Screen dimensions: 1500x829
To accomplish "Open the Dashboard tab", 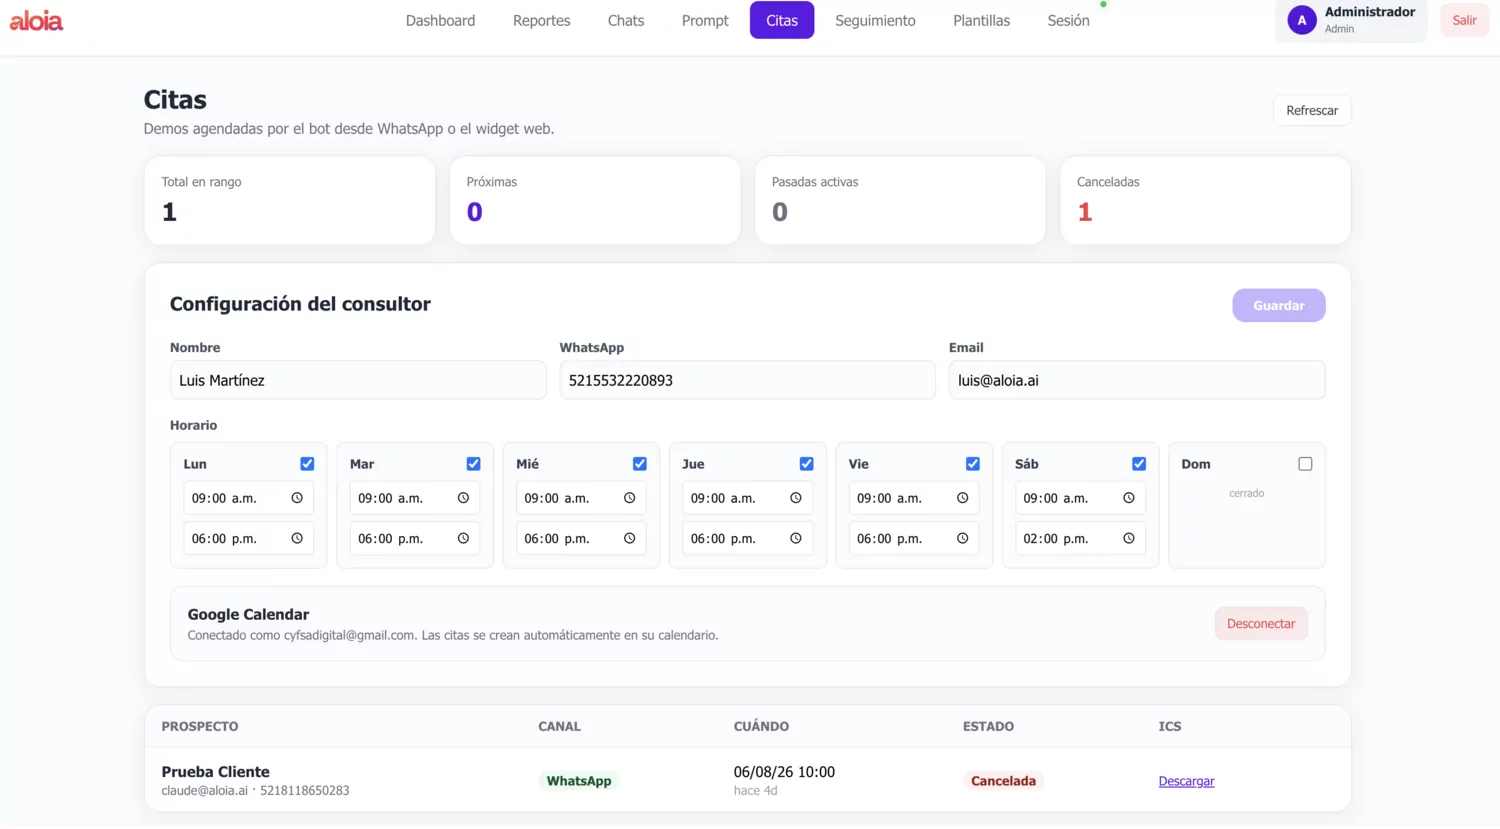I will point(440,20).
